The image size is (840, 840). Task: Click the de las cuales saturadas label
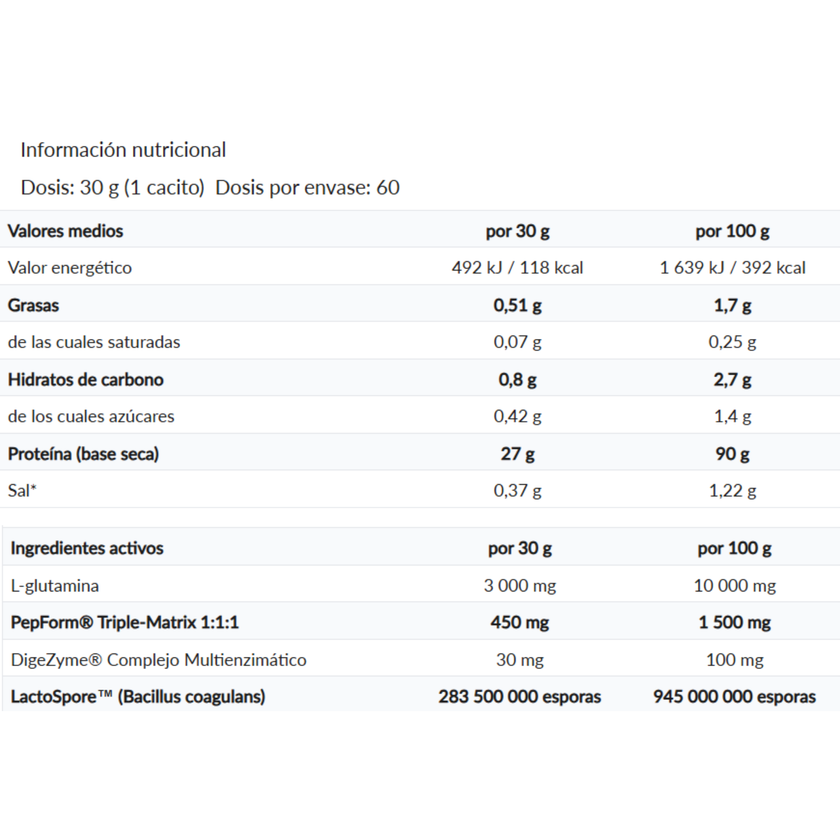(x=94, y=342)
